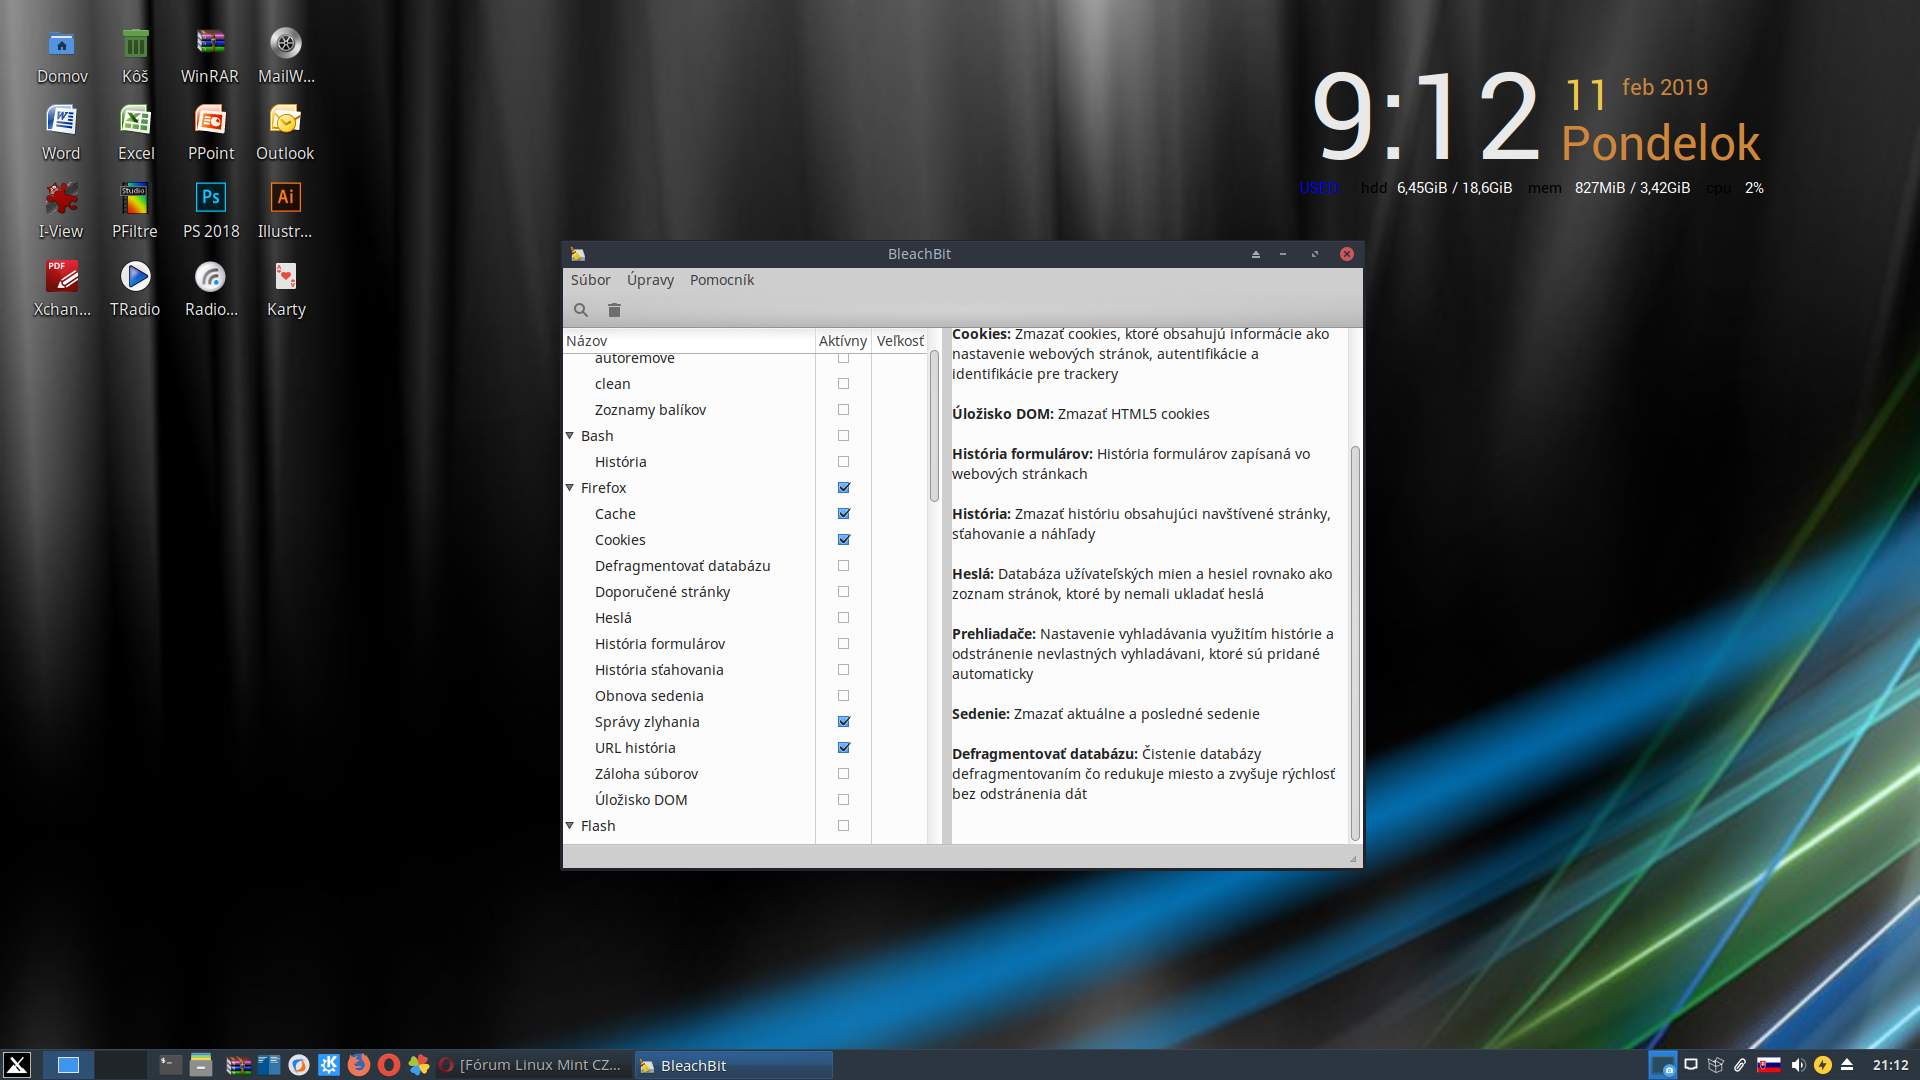Switch to [Fórum Linux Mint CZ... taskbar window
This screenshot has height=1080, width=1920.
[x=531, y=1065]
